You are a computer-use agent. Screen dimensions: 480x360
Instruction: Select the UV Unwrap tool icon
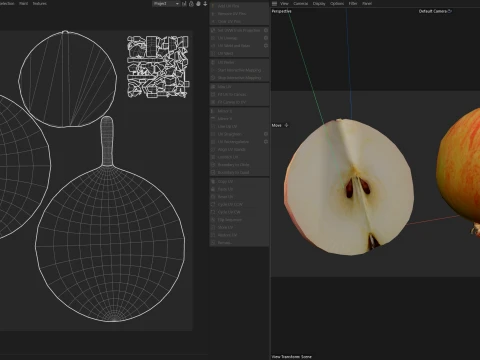(x=213, y=38)
